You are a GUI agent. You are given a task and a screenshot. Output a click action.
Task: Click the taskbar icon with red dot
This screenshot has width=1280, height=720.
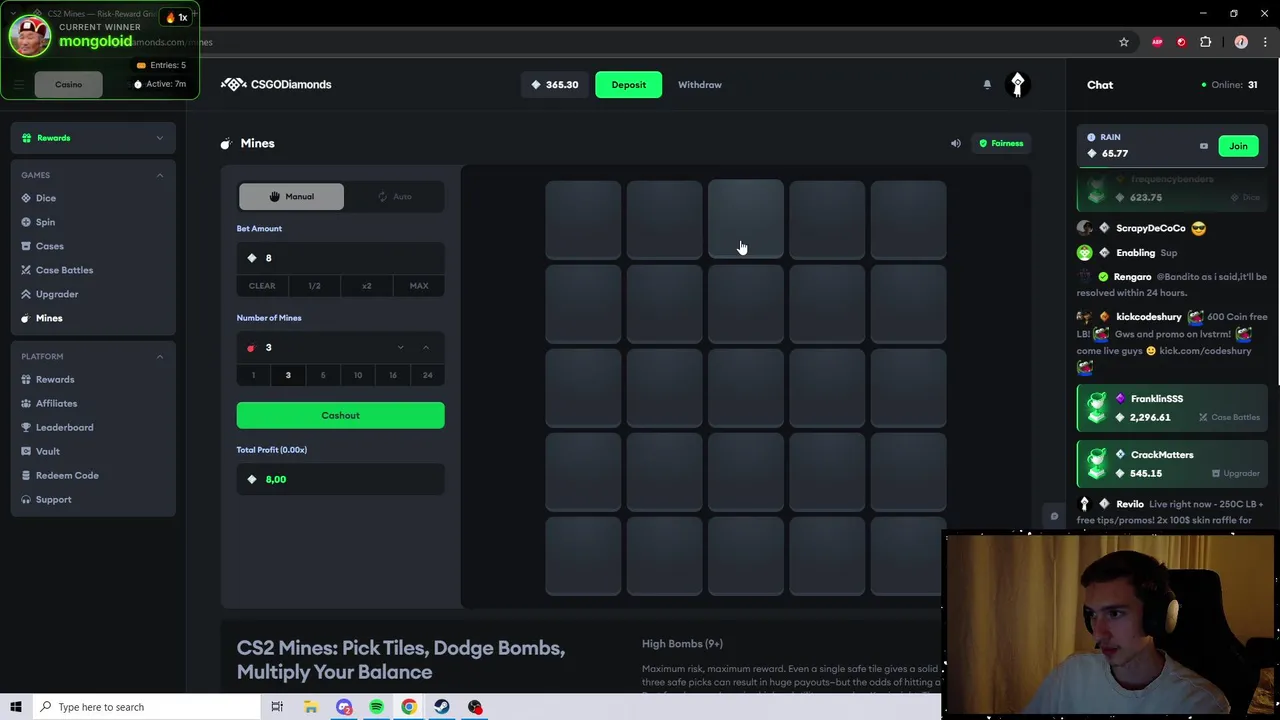pyautogui.click(x=475, y=707)
